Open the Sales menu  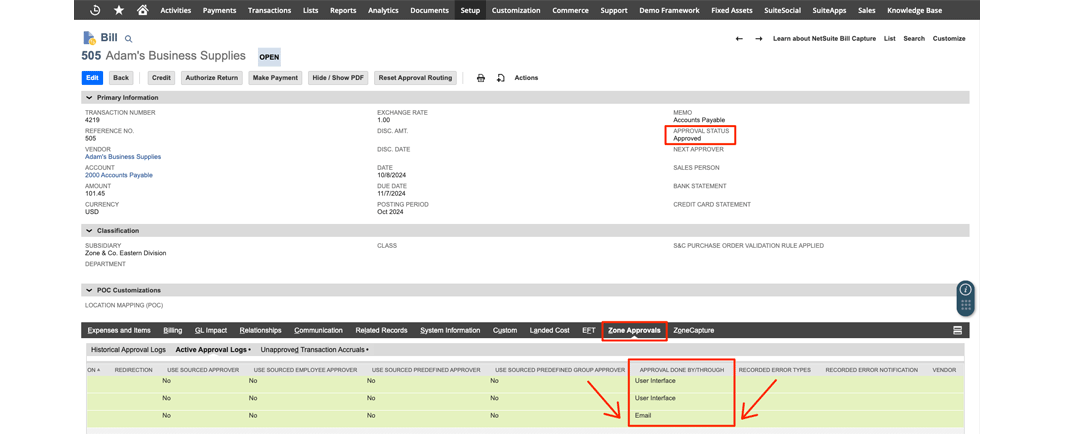click(867, 10)
